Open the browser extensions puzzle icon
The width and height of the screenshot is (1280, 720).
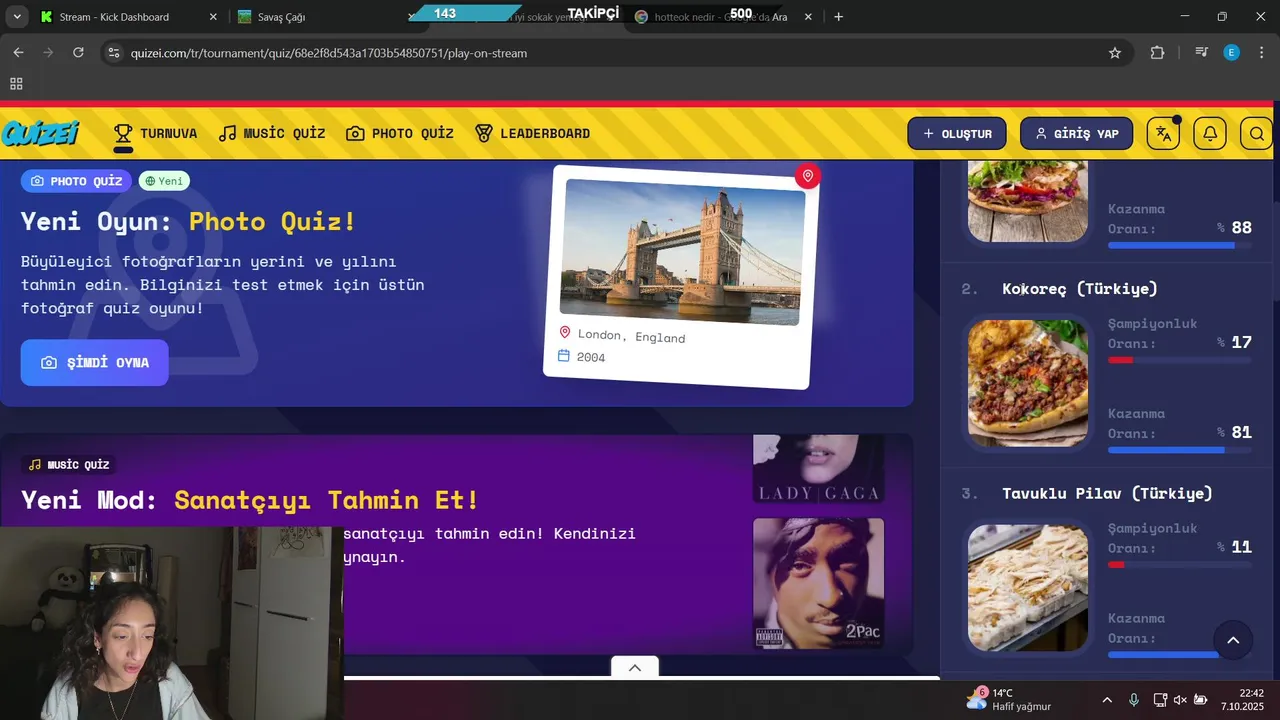point(1158,53)
